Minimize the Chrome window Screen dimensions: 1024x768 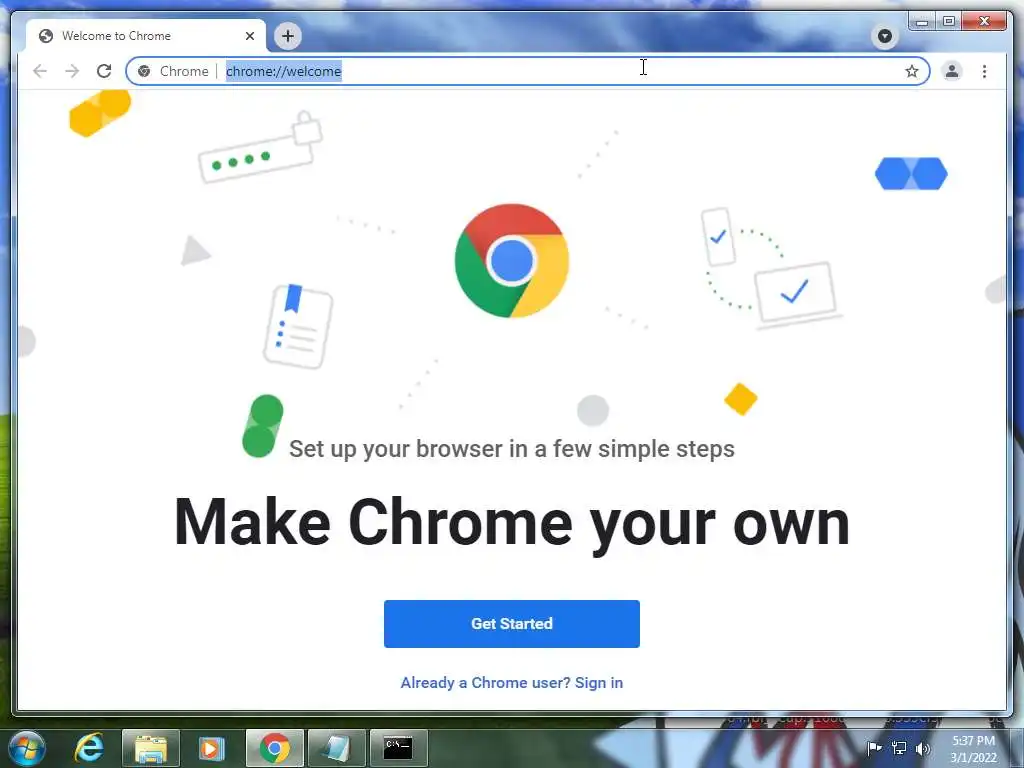pyautogui.click(x=921, y=22)
